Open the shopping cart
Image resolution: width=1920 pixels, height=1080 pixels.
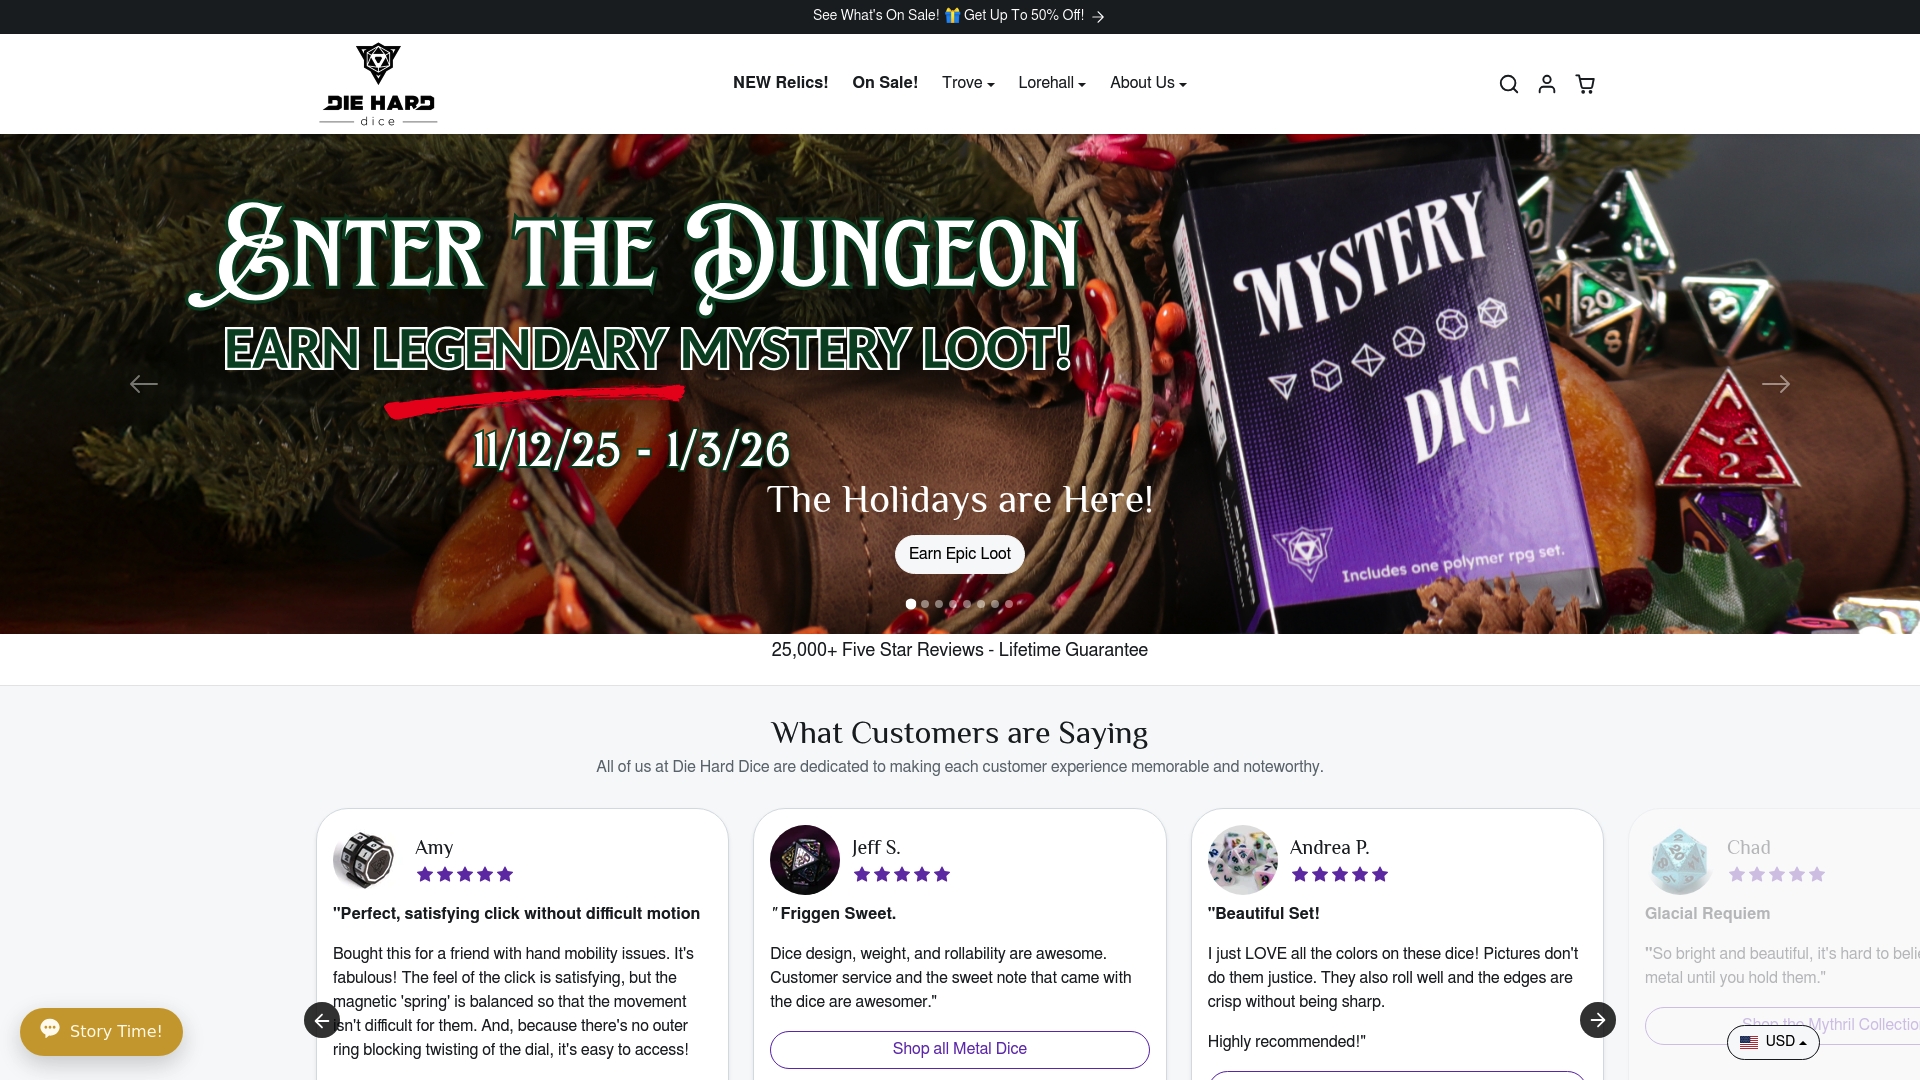[1585, 84]
